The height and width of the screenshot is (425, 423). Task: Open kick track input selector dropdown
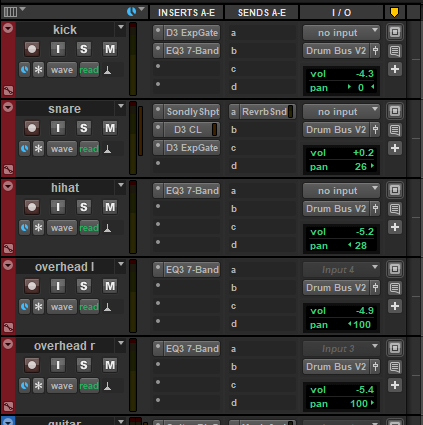coord(341,33)
